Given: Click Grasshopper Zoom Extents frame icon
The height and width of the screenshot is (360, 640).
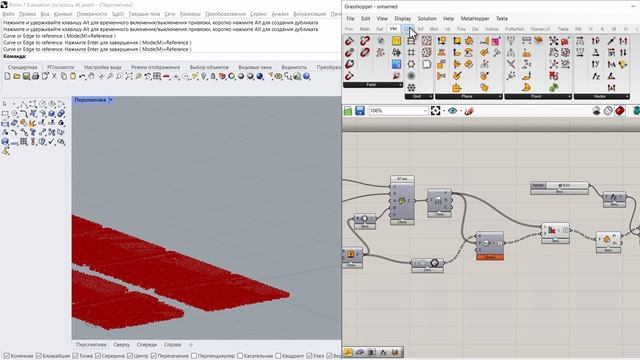Looking at the screenshot, I should pyautogui.click(x=436, y=111).
